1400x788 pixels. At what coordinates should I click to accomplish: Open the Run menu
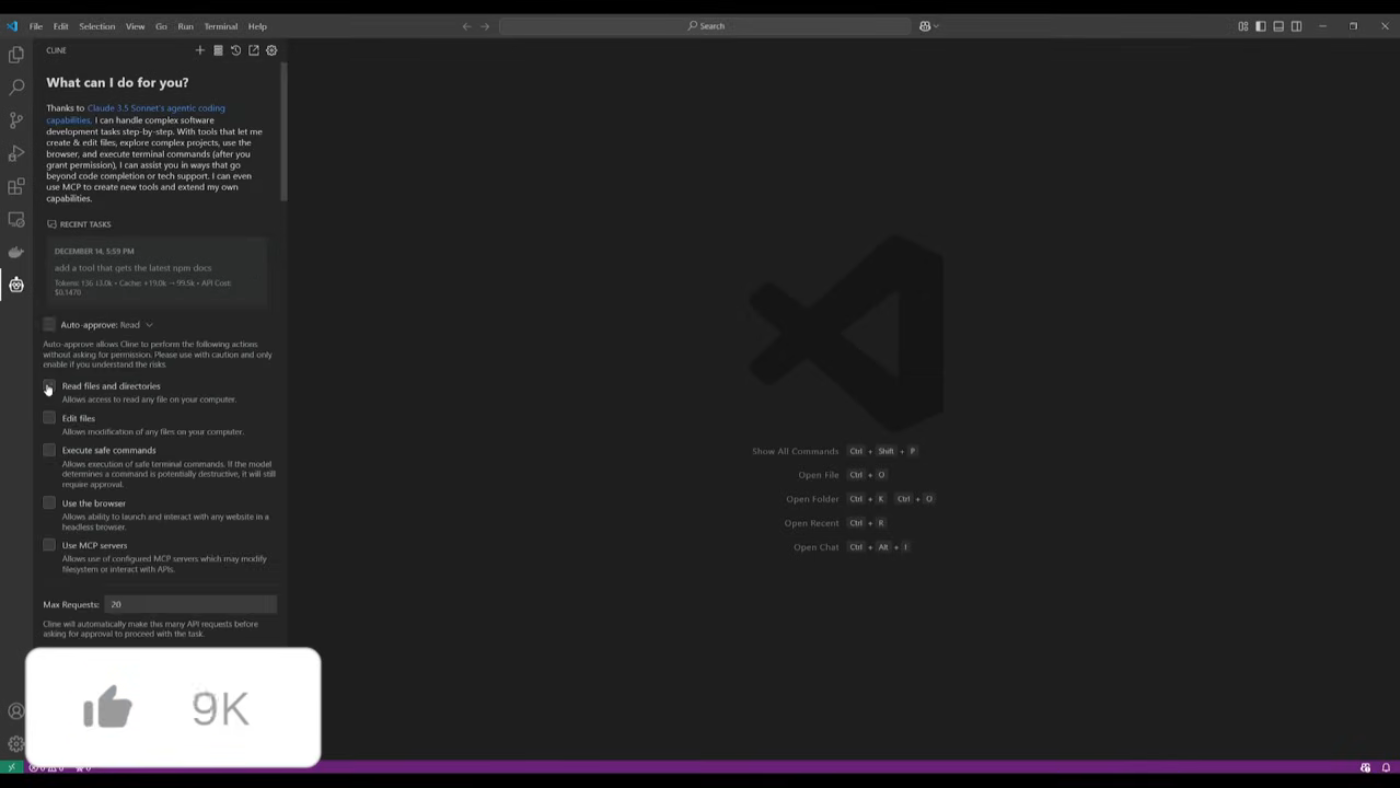[185, 26]
